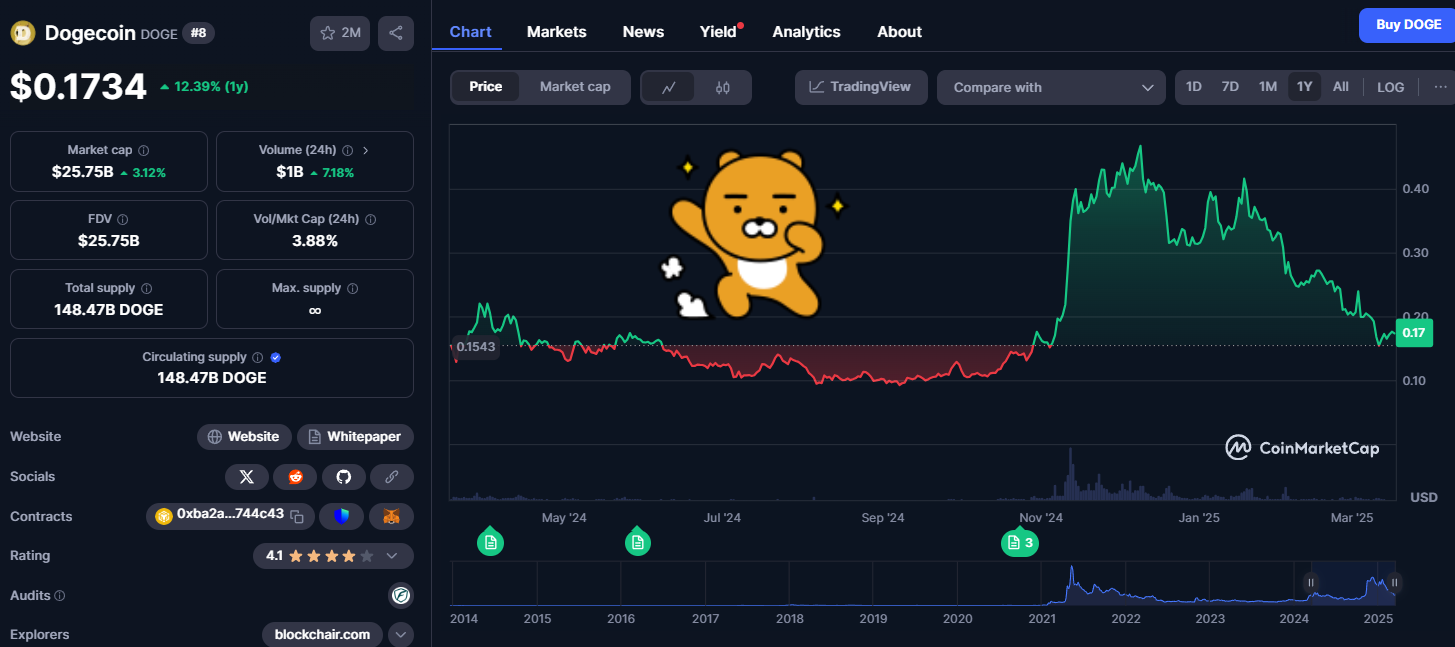
Task: Click the audit provider icon
Action: (x=401, y=595)
